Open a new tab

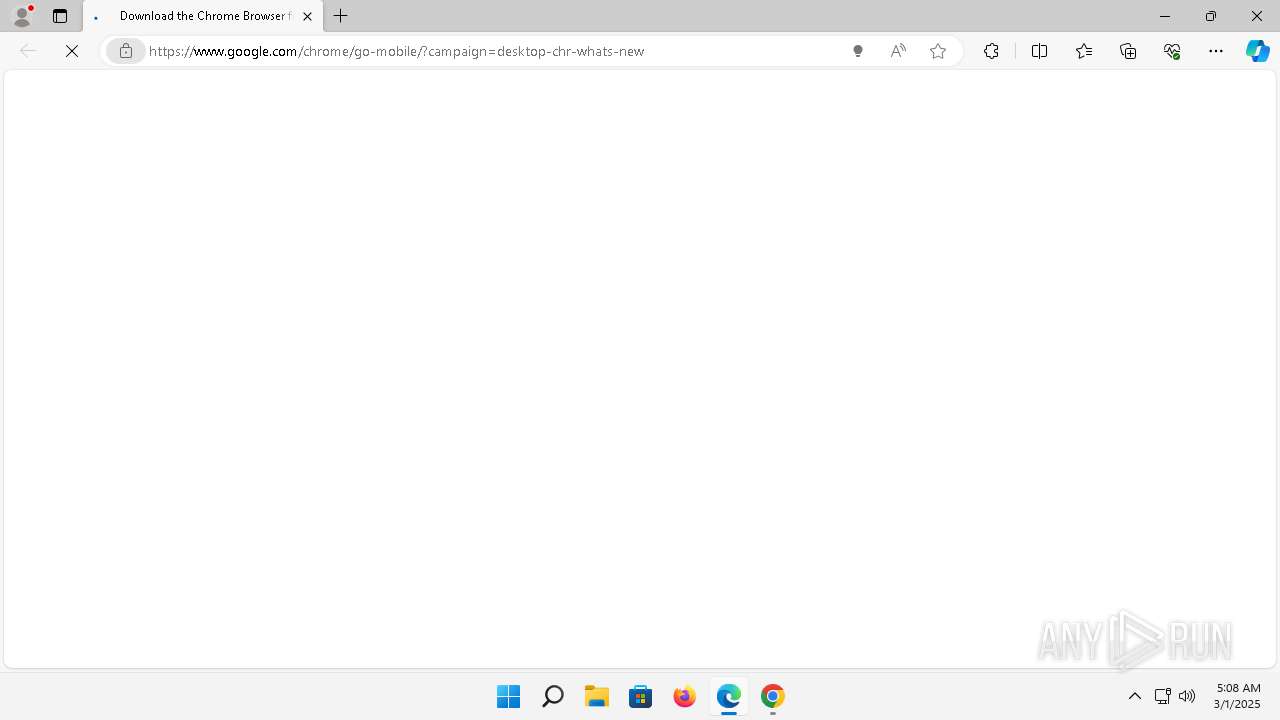341,16
